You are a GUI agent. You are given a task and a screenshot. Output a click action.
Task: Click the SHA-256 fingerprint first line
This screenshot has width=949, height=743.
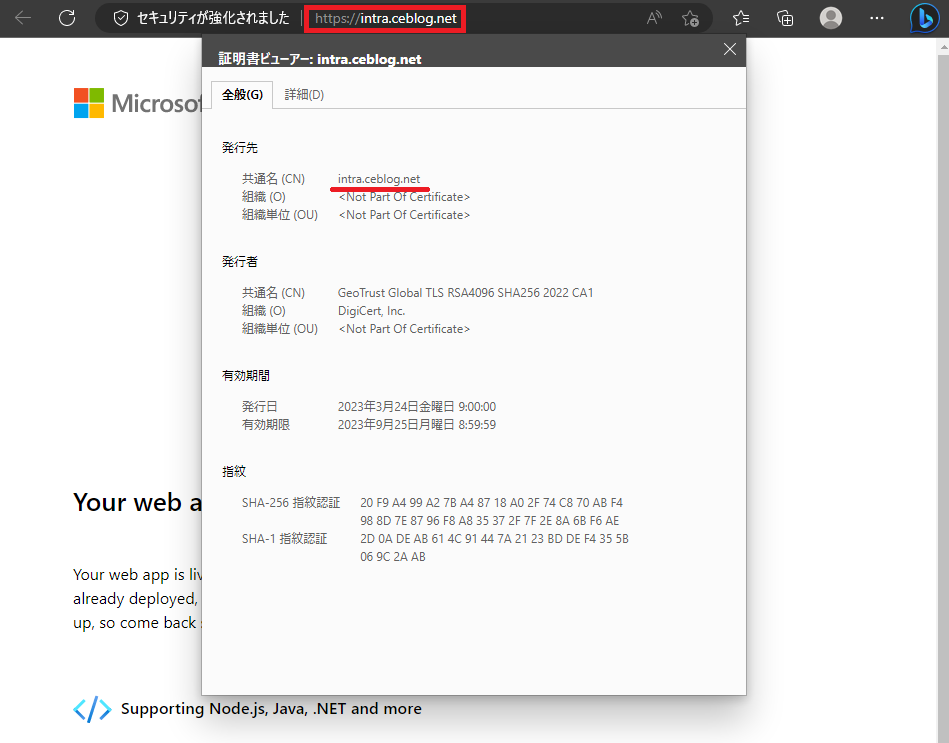(x=491, y=503)
